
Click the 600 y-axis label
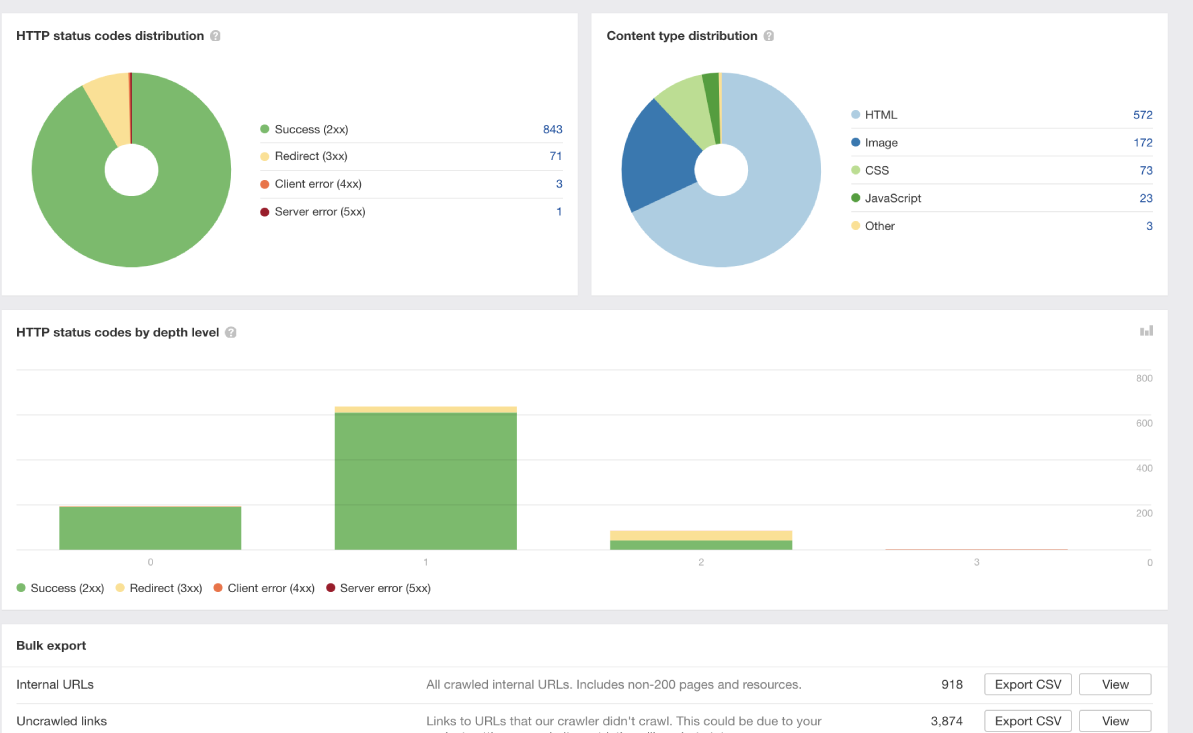pyautogui.click(x=1144, y=423)
